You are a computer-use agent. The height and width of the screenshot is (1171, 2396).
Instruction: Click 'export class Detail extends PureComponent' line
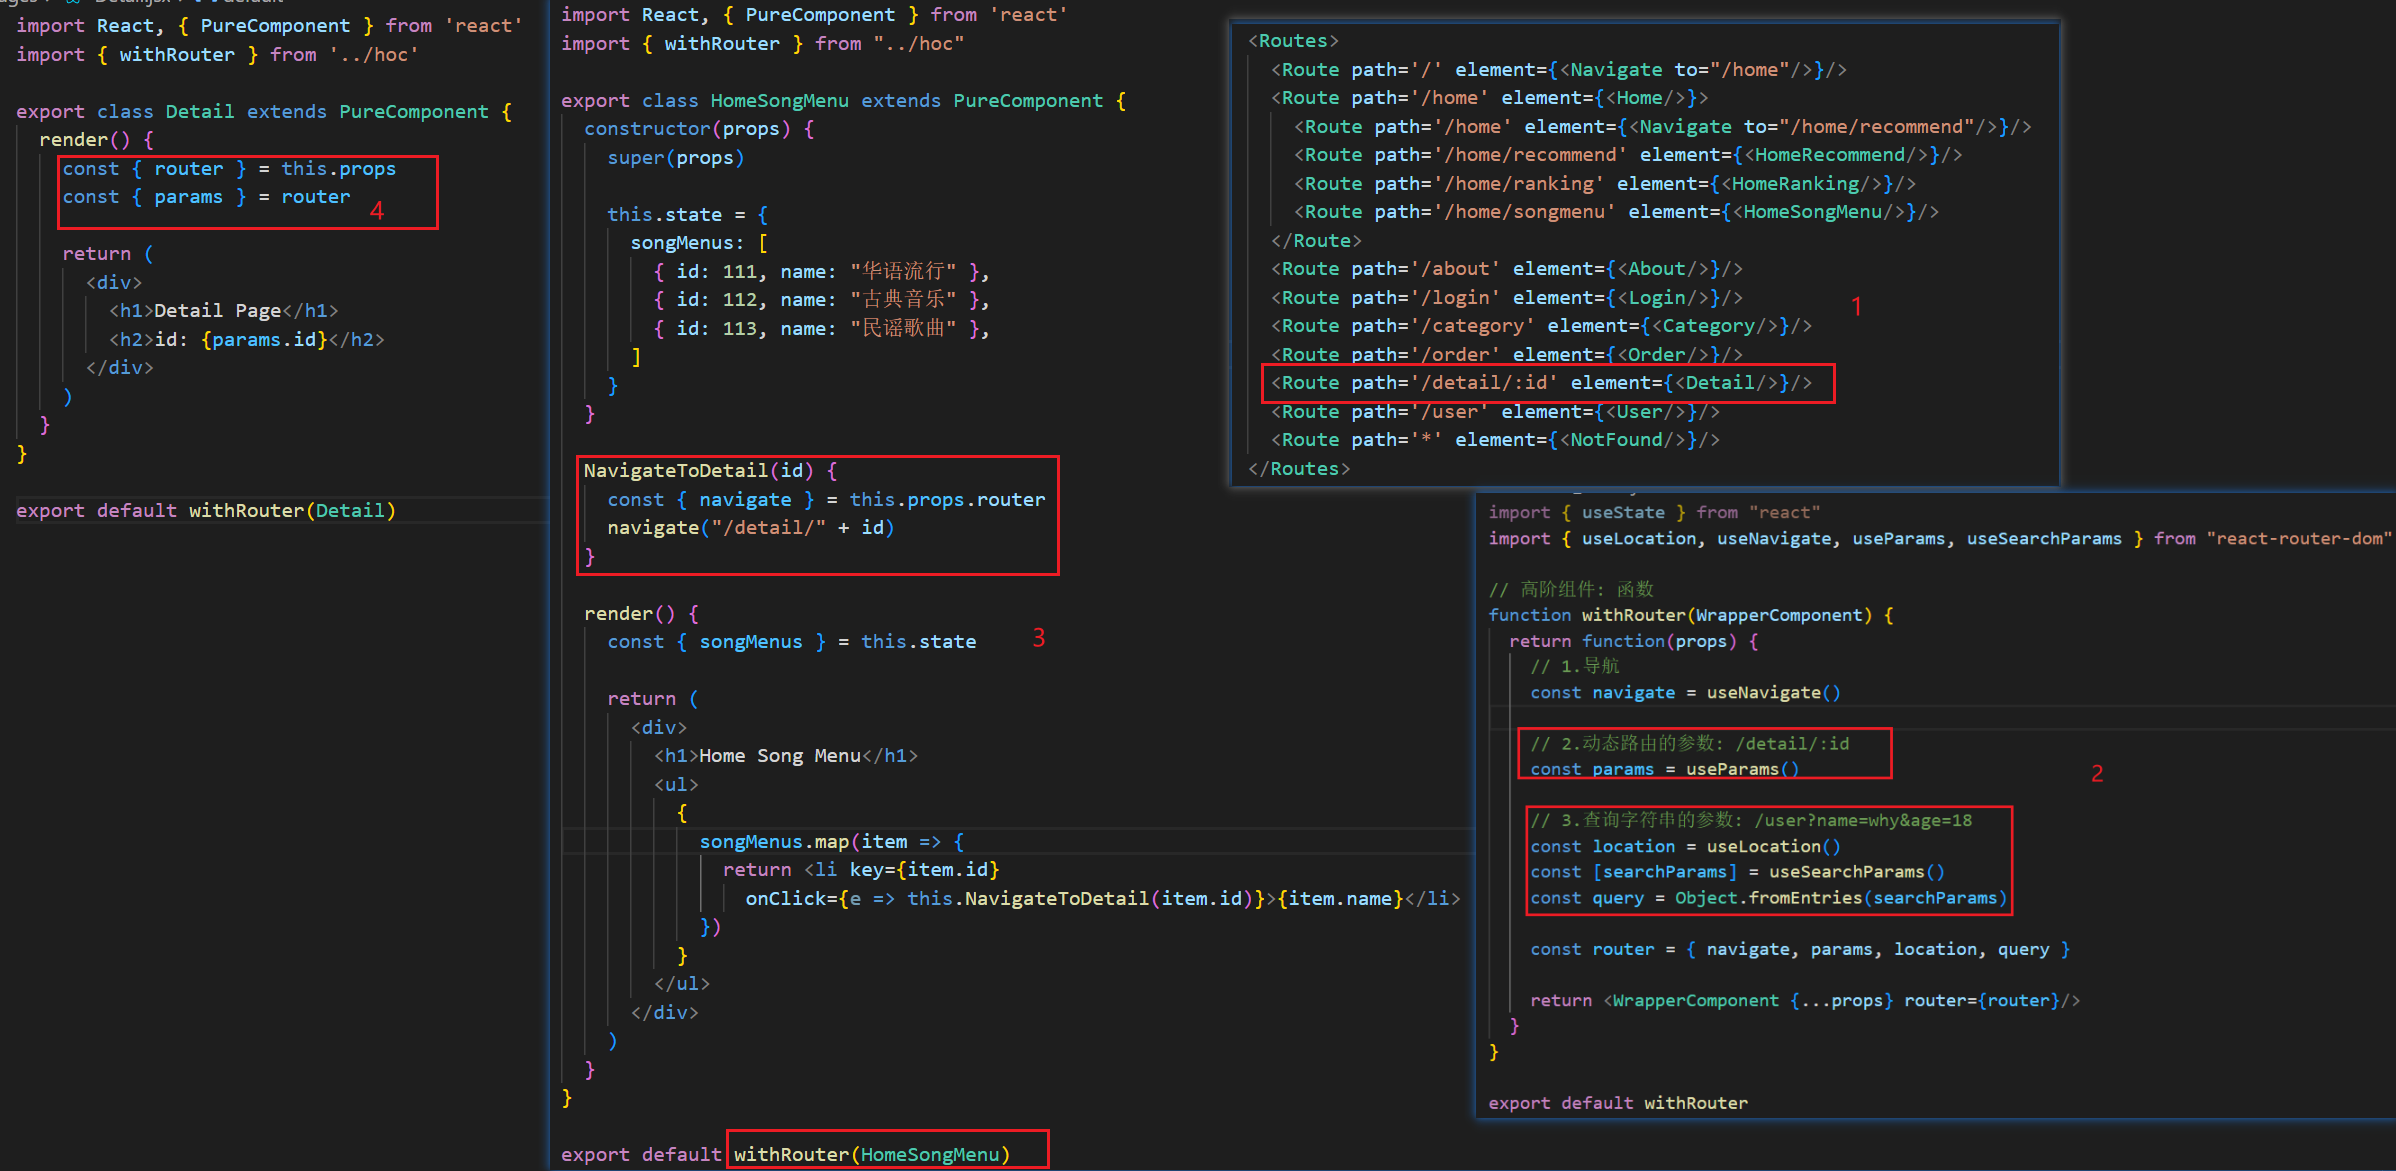[264, 112]
